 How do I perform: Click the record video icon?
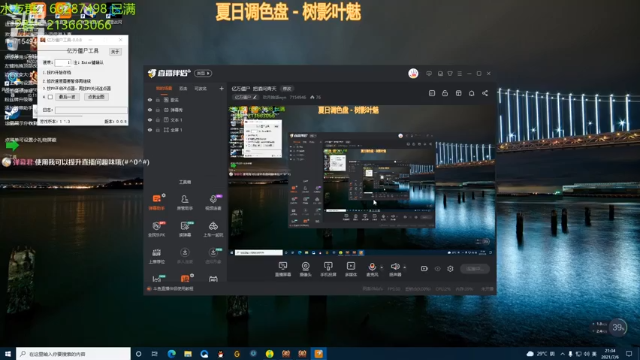click(424, 269)
